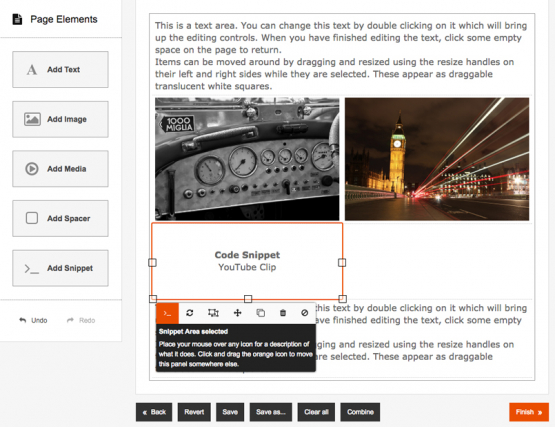Click the duplicate copy icon

(261, 313)
